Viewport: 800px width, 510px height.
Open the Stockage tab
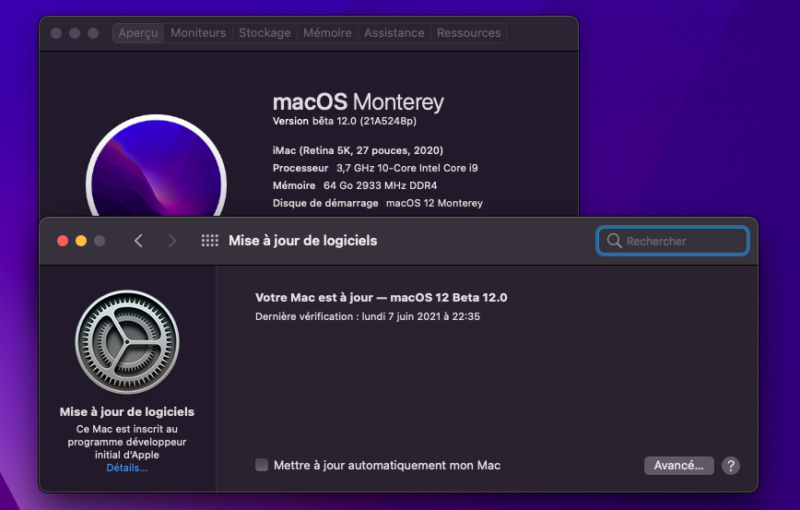click(x=264, y=33)
